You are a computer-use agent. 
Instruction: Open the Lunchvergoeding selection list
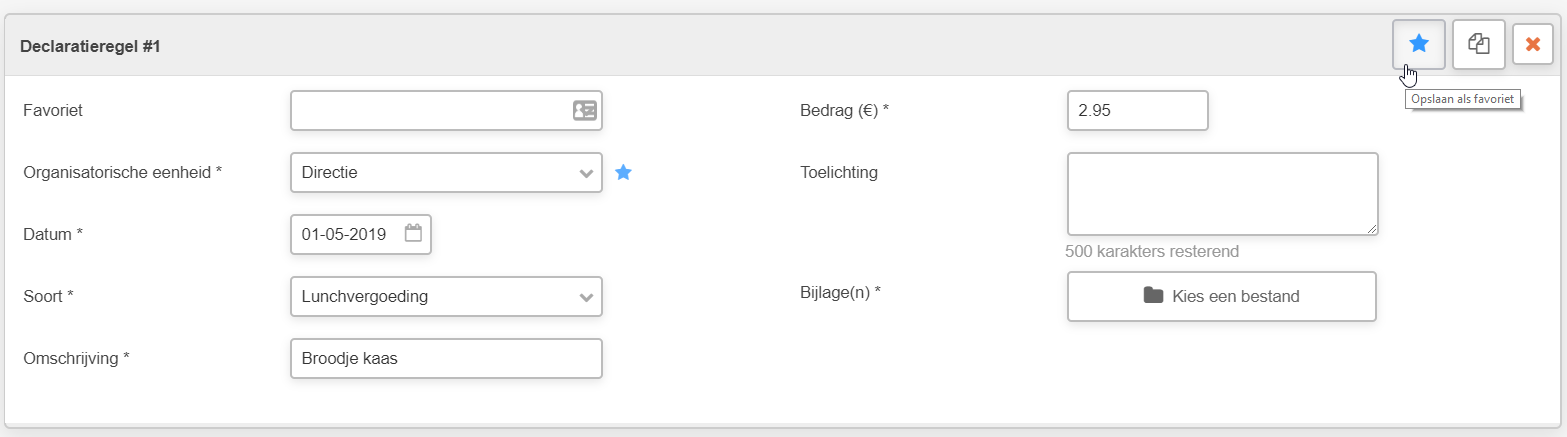pos(447,296)
